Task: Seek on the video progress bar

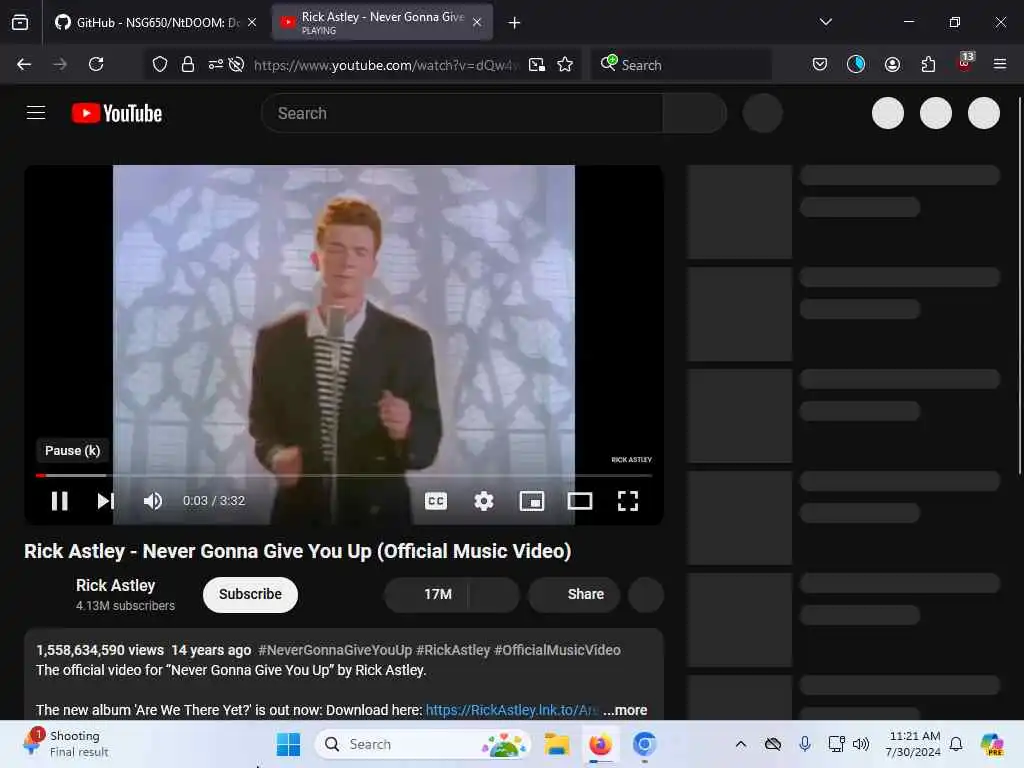Action: pyautogui.click(x=344, y=475)
